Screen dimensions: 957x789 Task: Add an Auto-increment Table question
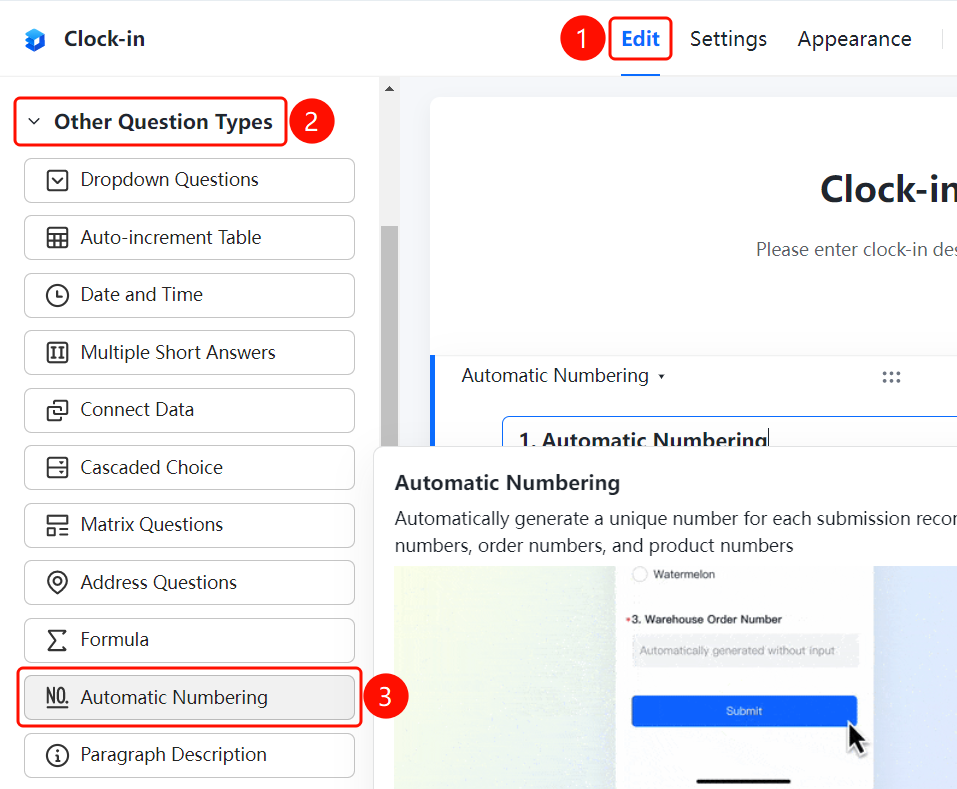coord(189,238)
